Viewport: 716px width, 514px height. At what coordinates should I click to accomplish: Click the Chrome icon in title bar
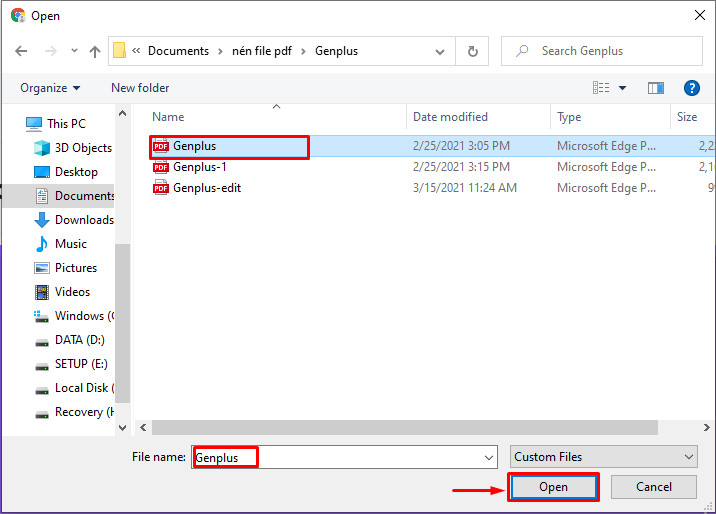[18, 16]
